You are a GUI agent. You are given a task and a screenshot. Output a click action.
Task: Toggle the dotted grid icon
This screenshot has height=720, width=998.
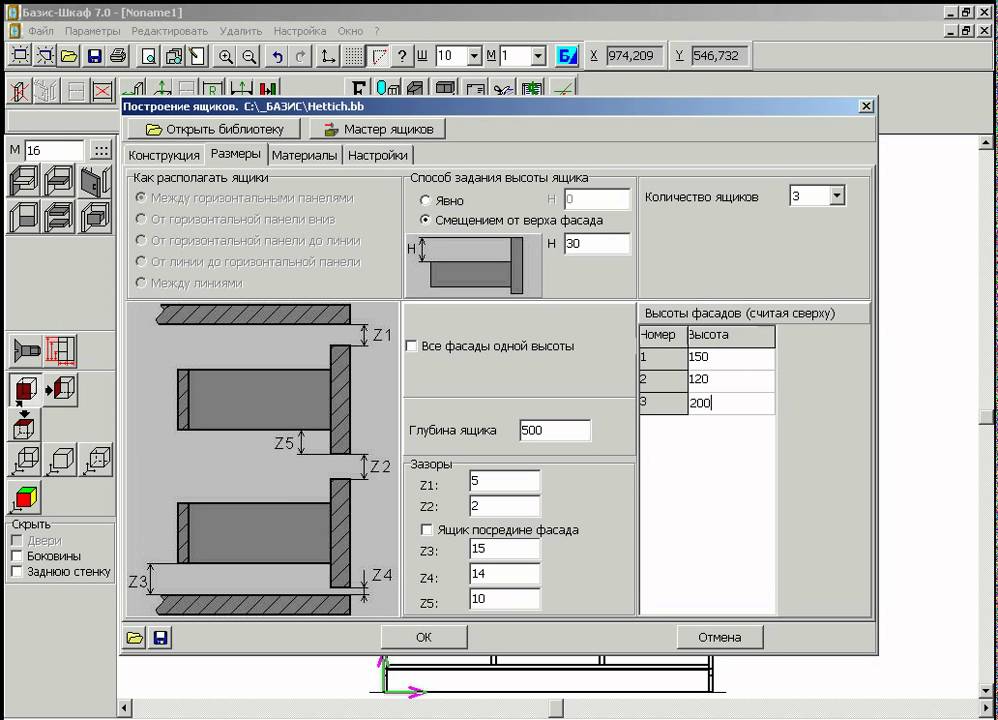coord(354,56)
